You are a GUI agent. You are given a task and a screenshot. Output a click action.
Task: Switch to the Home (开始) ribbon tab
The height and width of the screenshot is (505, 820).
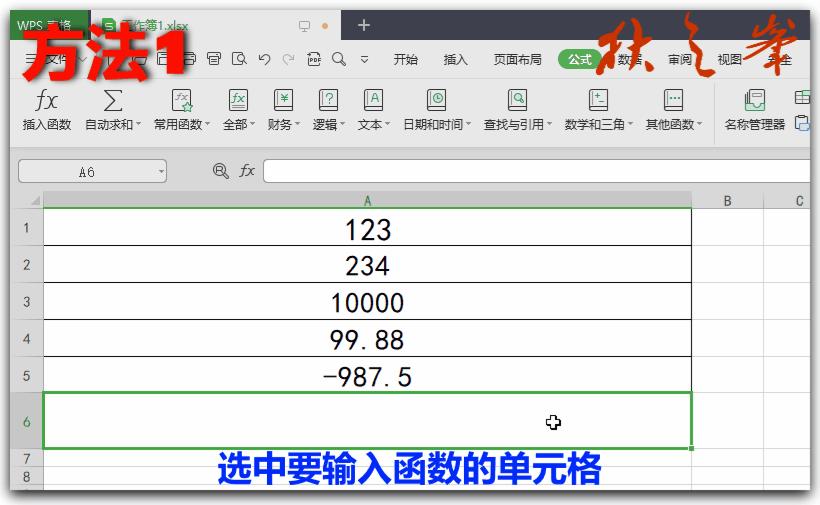coord(405,60)
